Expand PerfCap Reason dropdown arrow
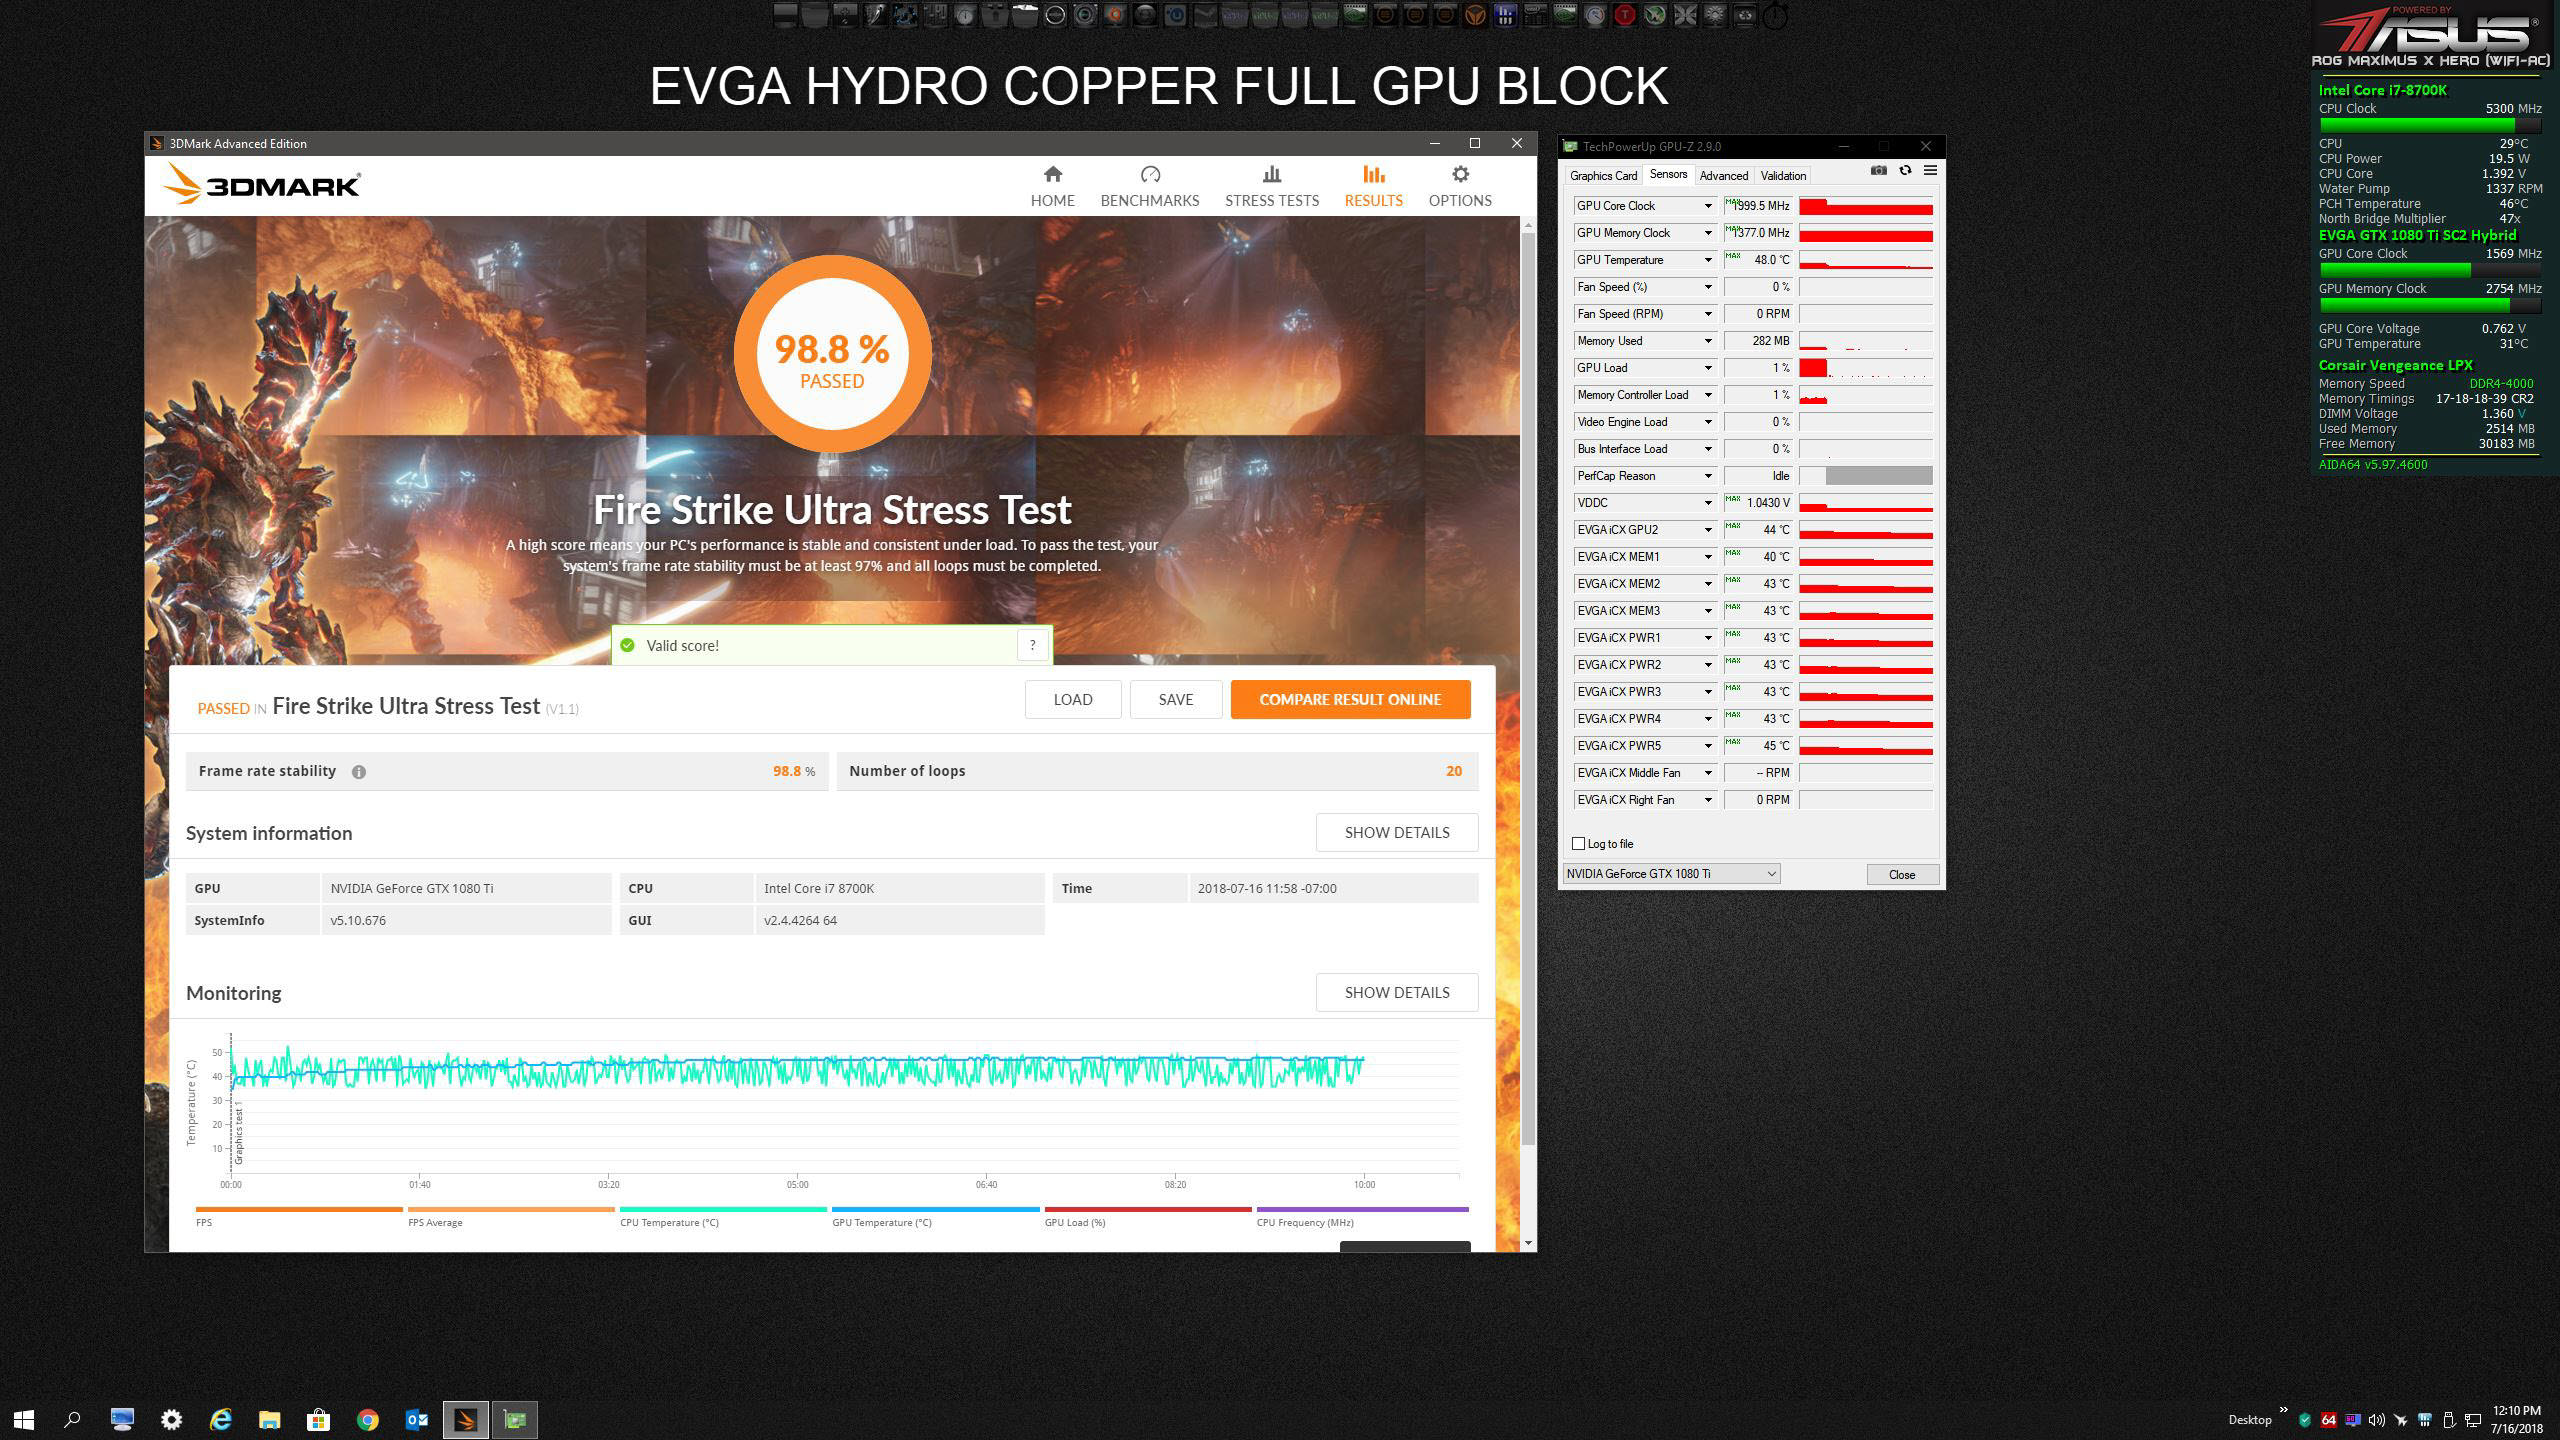The height and width of the screenshot is (1440, 2560). [x=1708, y=476]
